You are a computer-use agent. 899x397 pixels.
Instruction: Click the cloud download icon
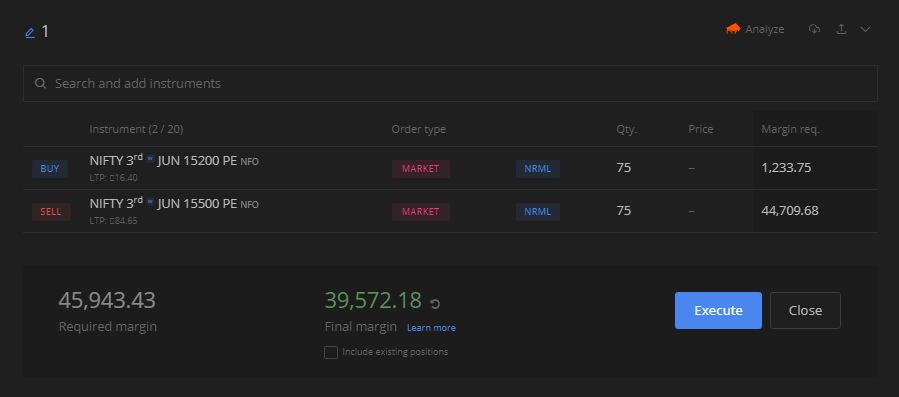[x=814, y=29]
